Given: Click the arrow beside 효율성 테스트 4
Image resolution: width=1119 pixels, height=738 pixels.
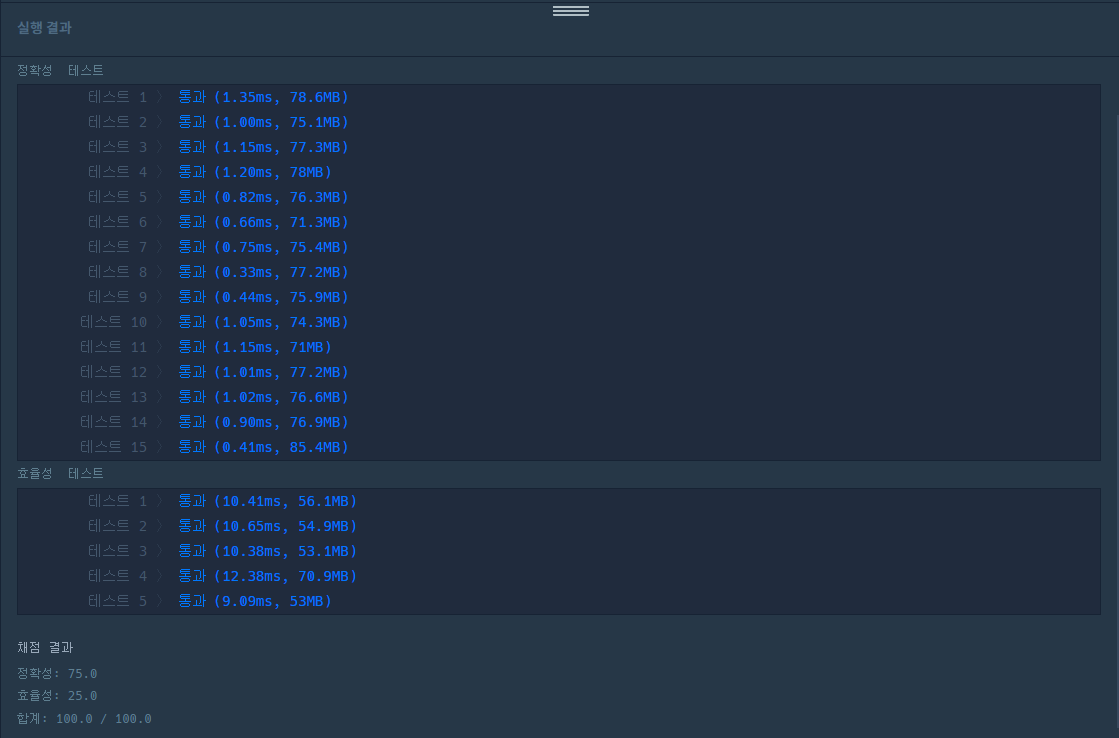Looking at the screenshot, I should point(160,576).
